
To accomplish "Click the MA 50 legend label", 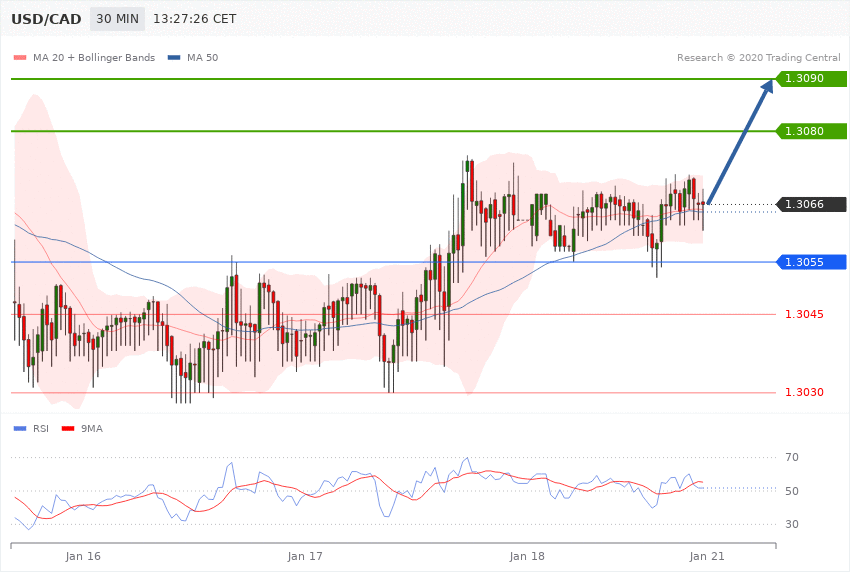I will (x=202, y=57).
